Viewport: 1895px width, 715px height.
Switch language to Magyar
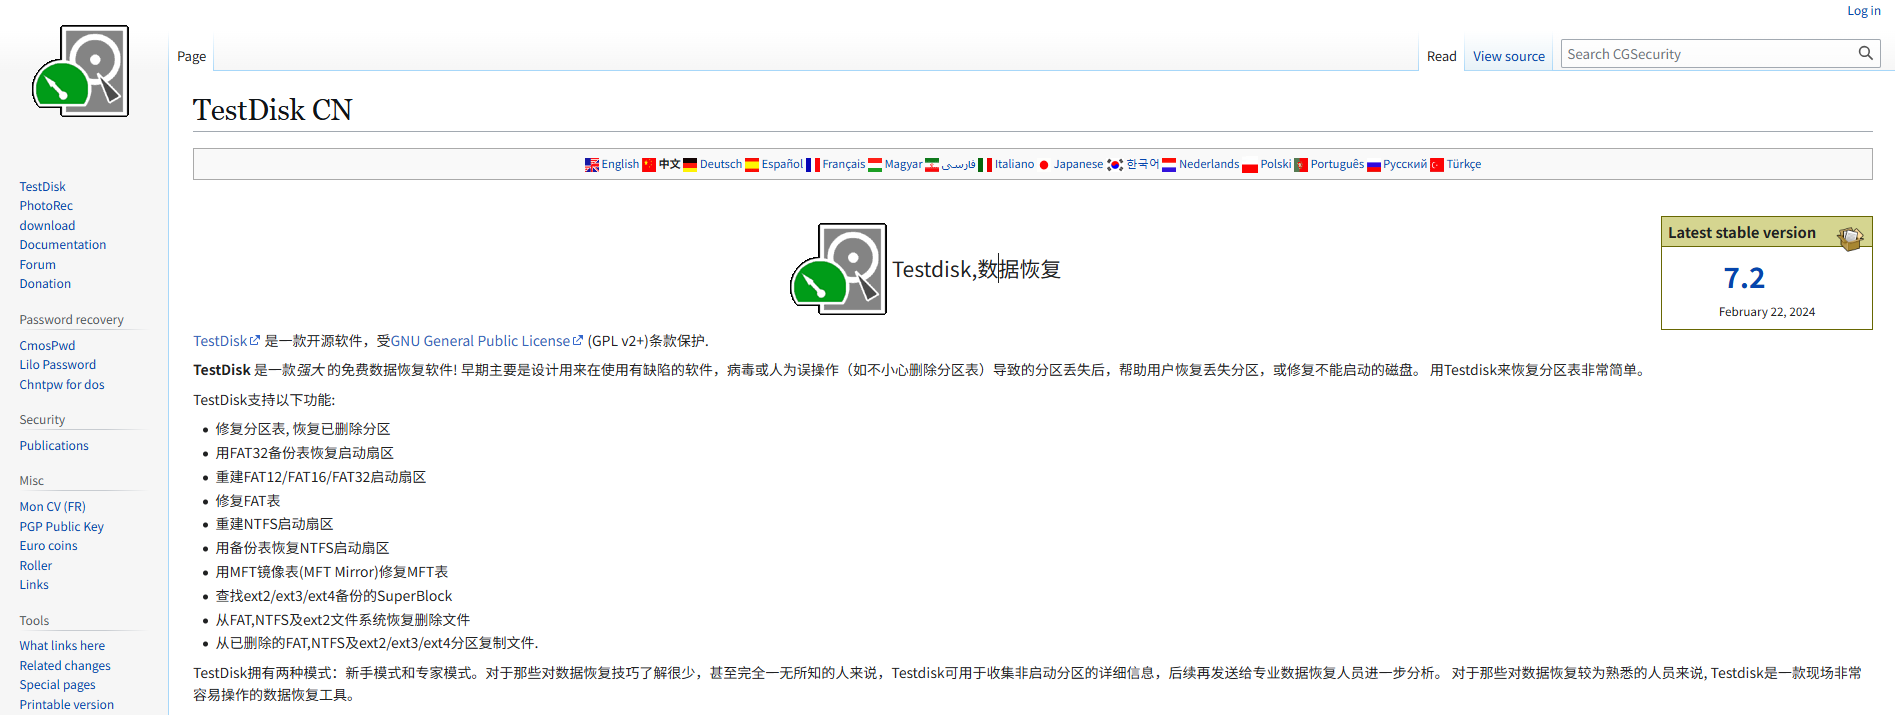tap(904, 164)
